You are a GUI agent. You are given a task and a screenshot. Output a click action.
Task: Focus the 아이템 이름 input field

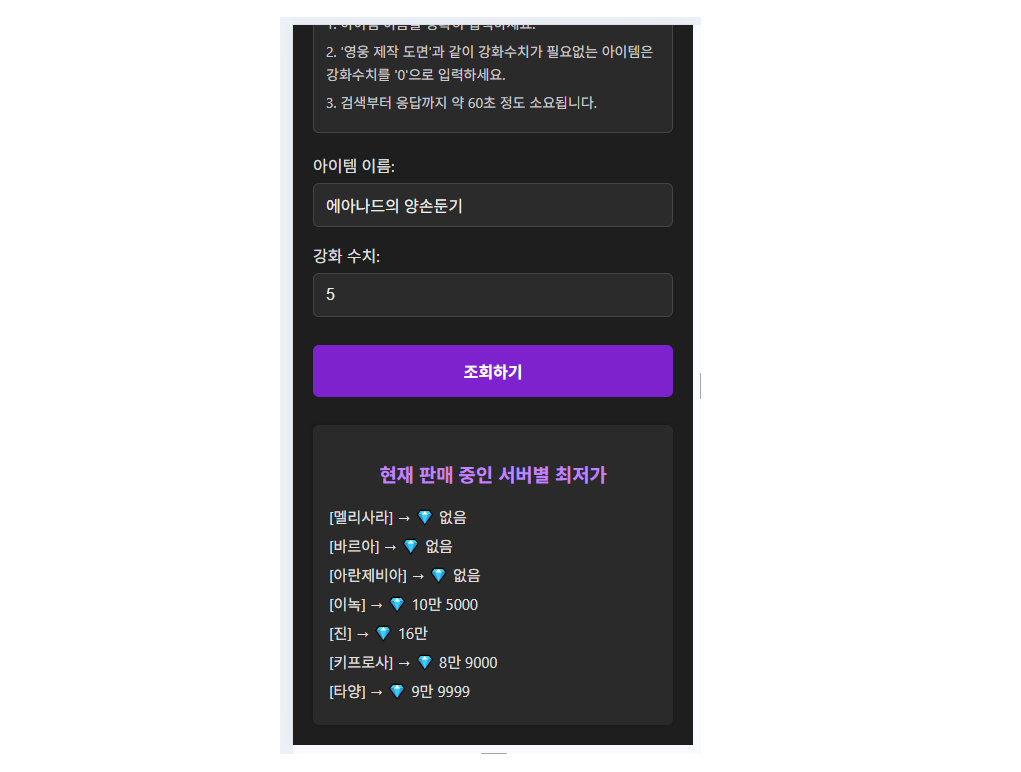492,205
